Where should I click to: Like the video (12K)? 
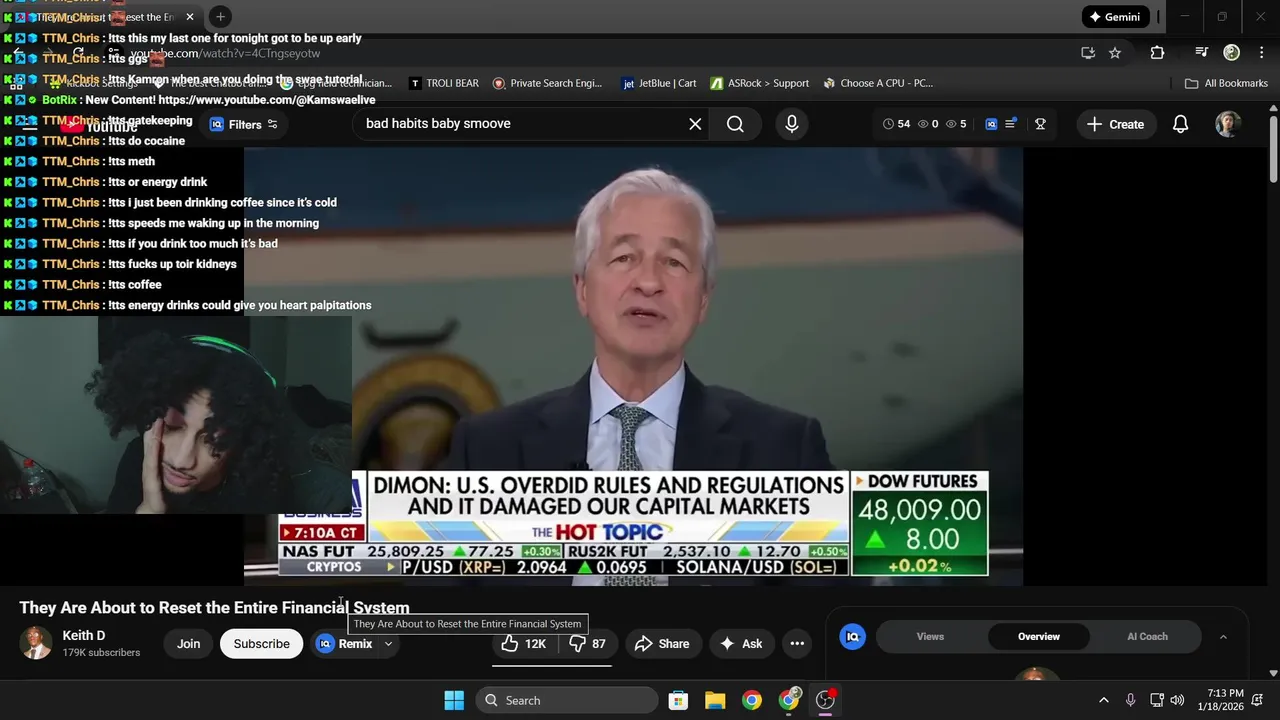pos(524,644)
